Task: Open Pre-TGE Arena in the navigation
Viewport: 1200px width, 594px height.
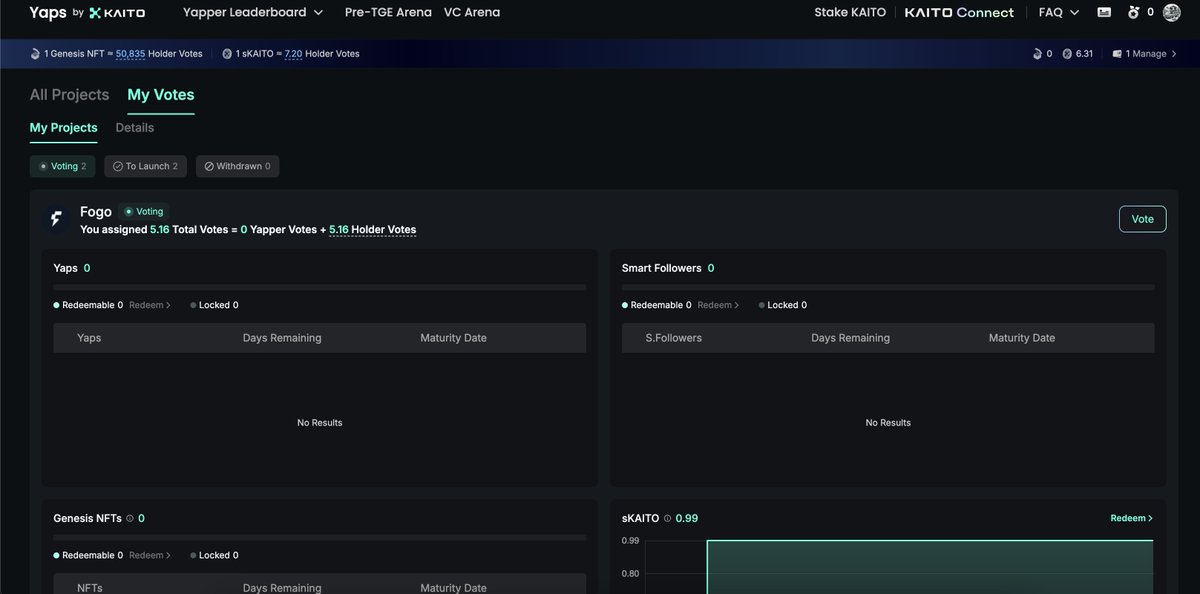Action: 388,13
